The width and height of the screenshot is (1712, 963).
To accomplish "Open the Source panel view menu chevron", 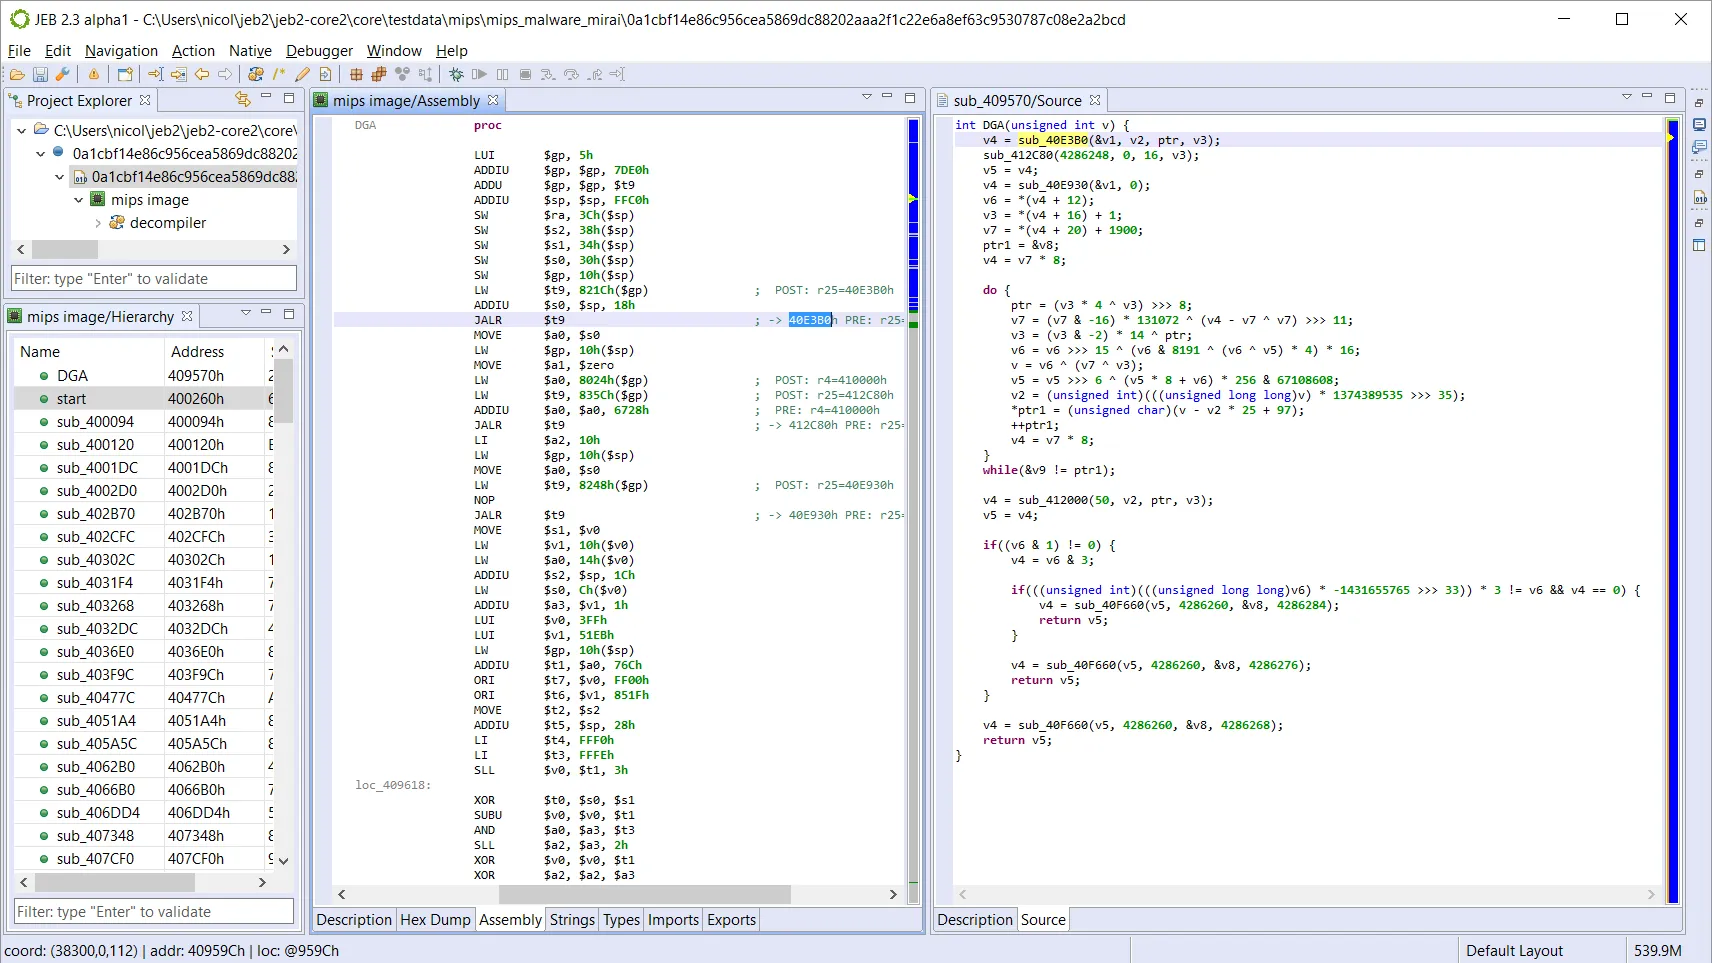I will (1628, 97).
